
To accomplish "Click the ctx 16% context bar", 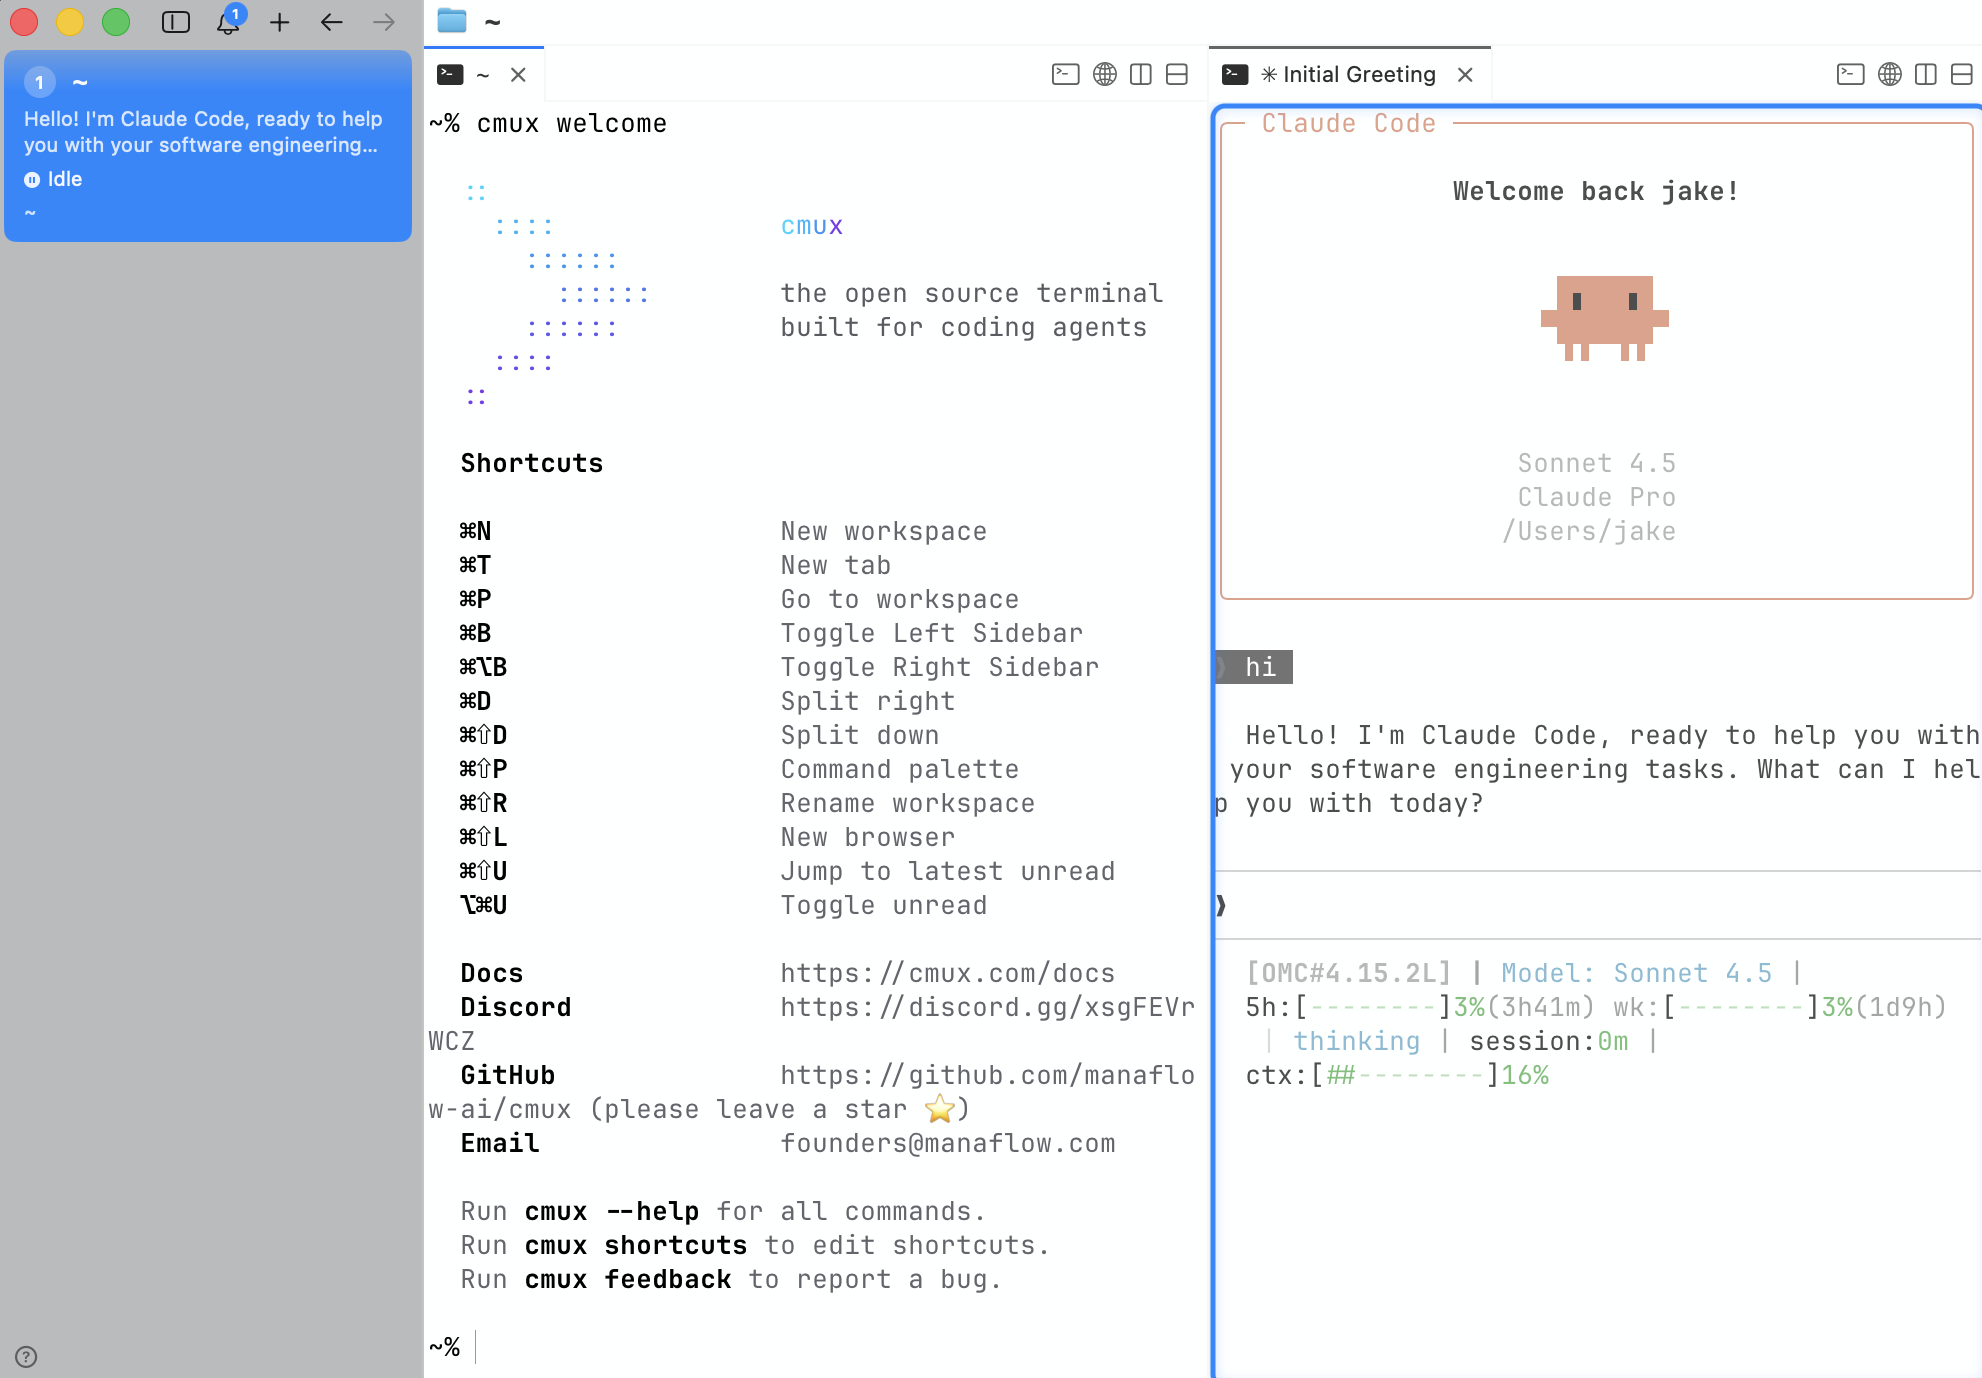I will 1397,1075.
